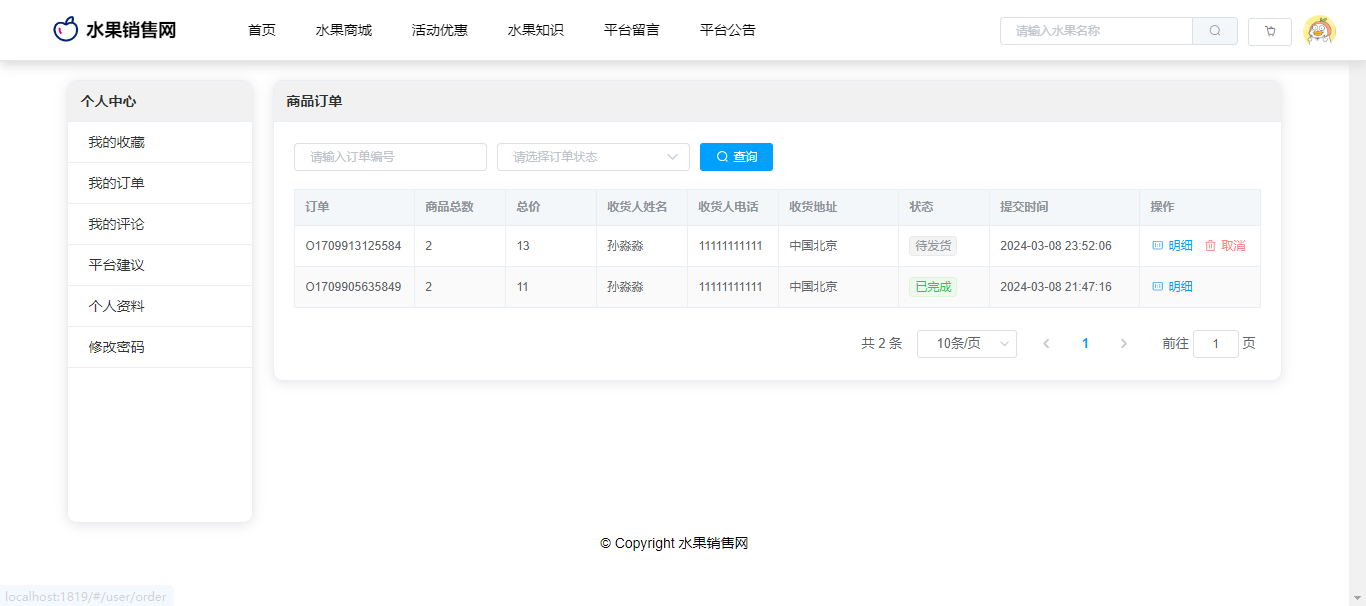
Task: View 明细 for order O1709913125584
Action: click(1172, 246)
